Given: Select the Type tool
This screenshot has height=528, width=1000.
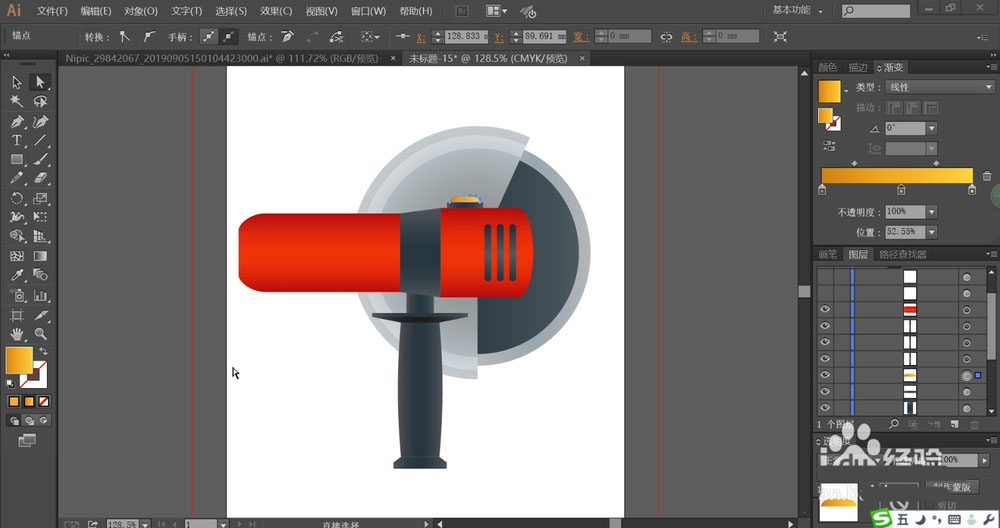Looking at the screenshot, I should (17, 141).
